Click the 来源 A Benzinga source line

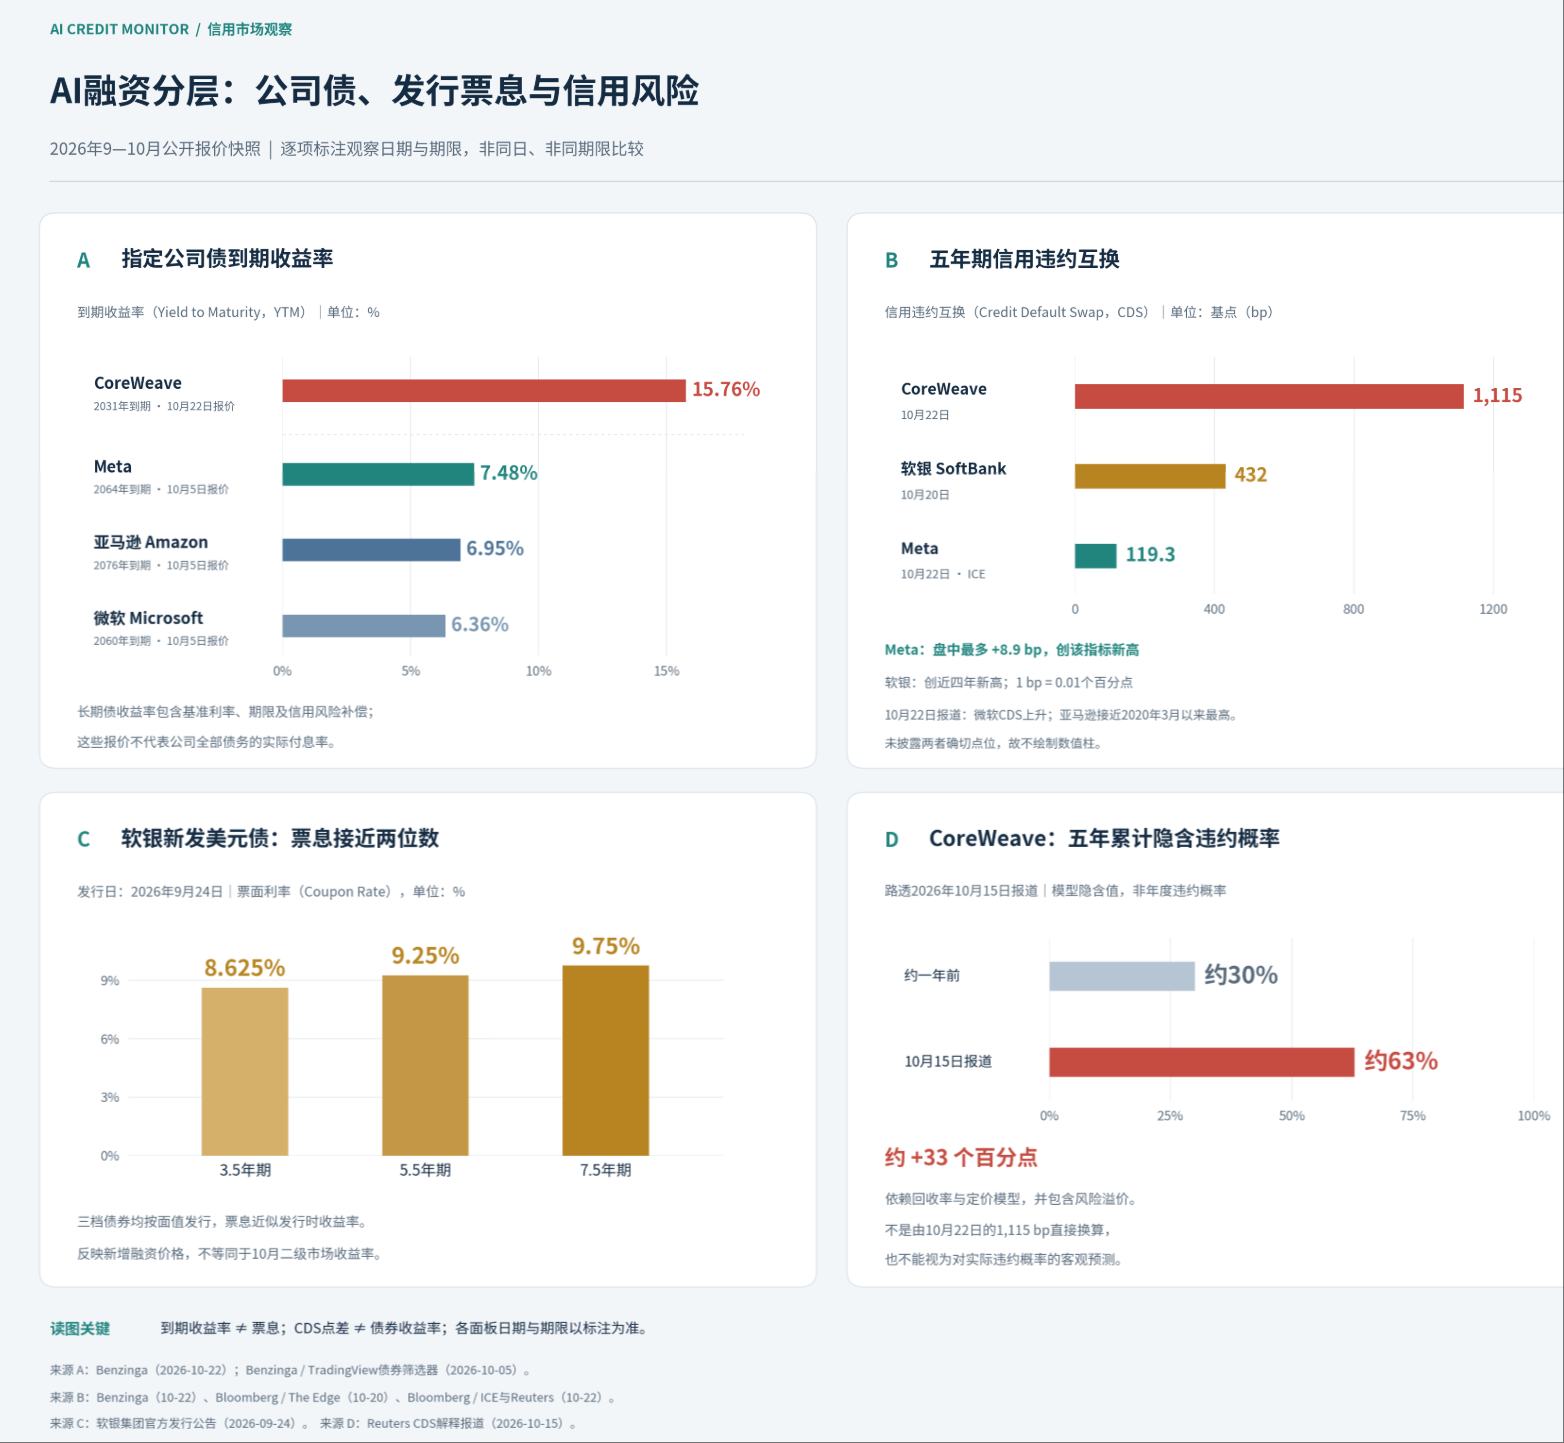(x=291, y=1370)
